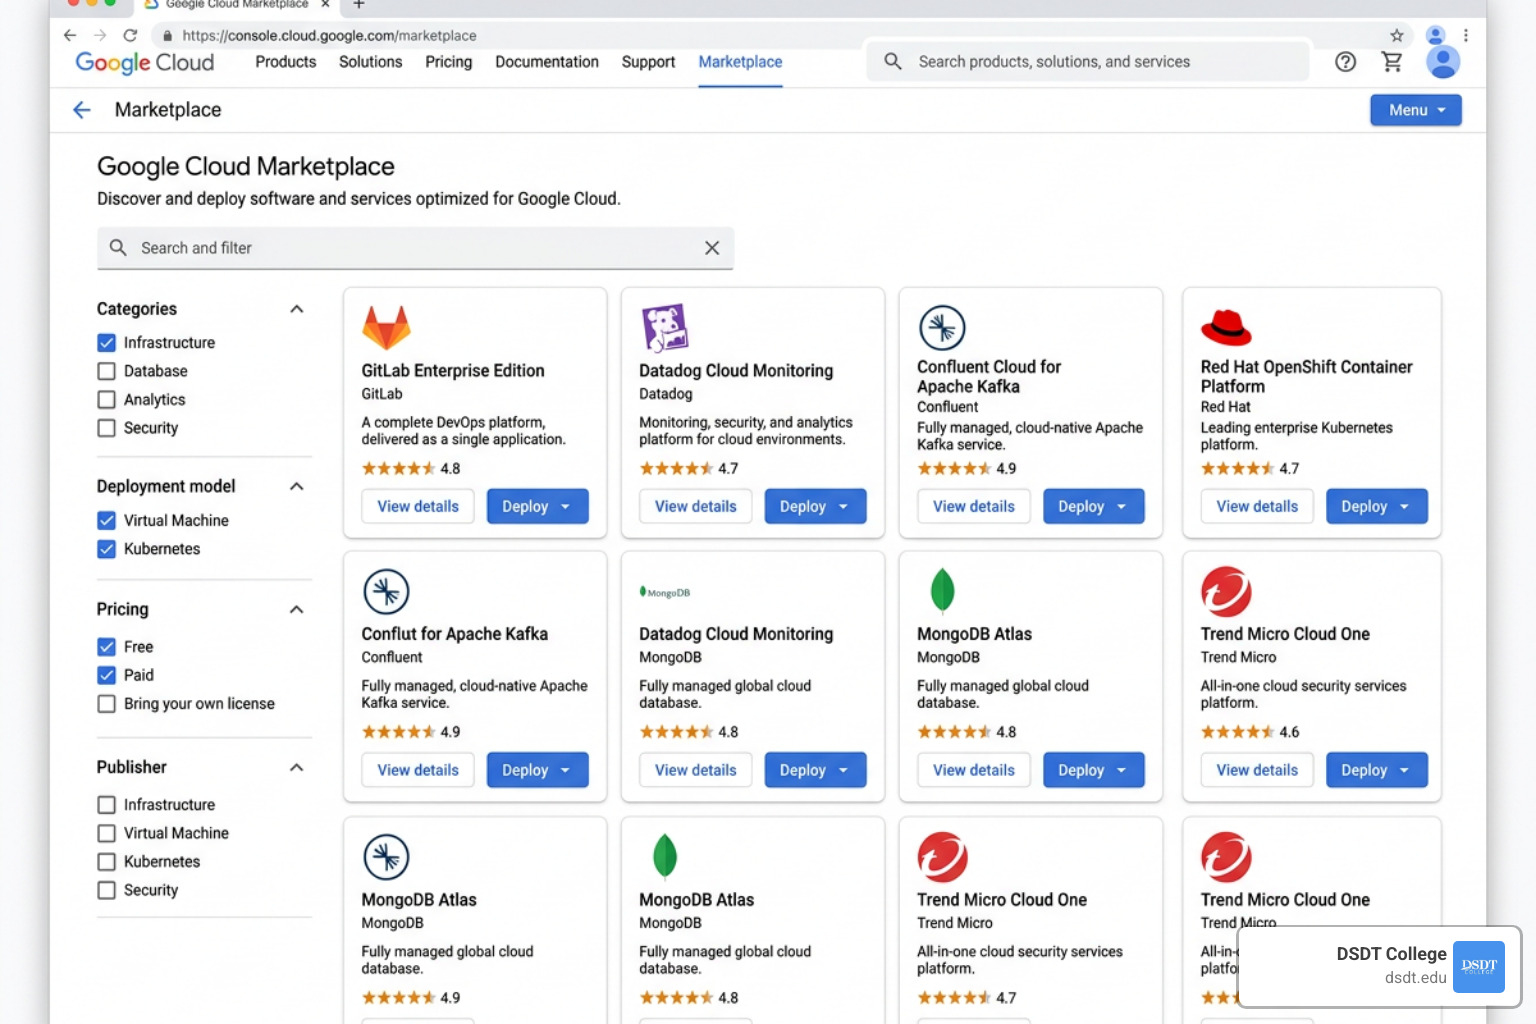The image size is (1536, 1024).
Task: Uncheck the Infrastructure category checkbox
Action: point(107,343)
